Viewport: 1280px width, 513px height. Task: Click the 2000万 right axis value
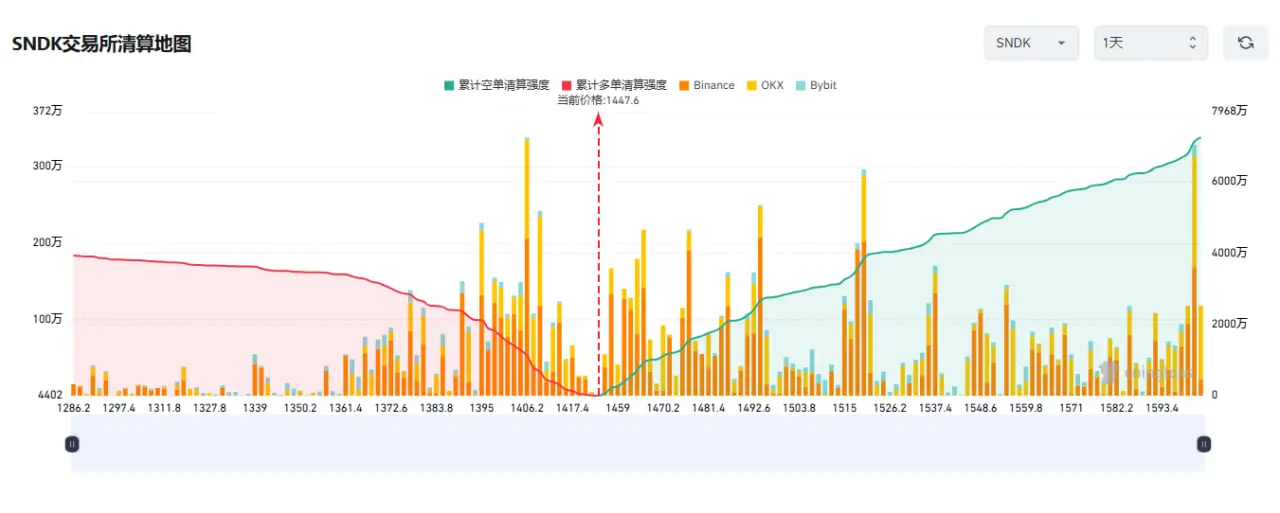tap(1229, 324)
